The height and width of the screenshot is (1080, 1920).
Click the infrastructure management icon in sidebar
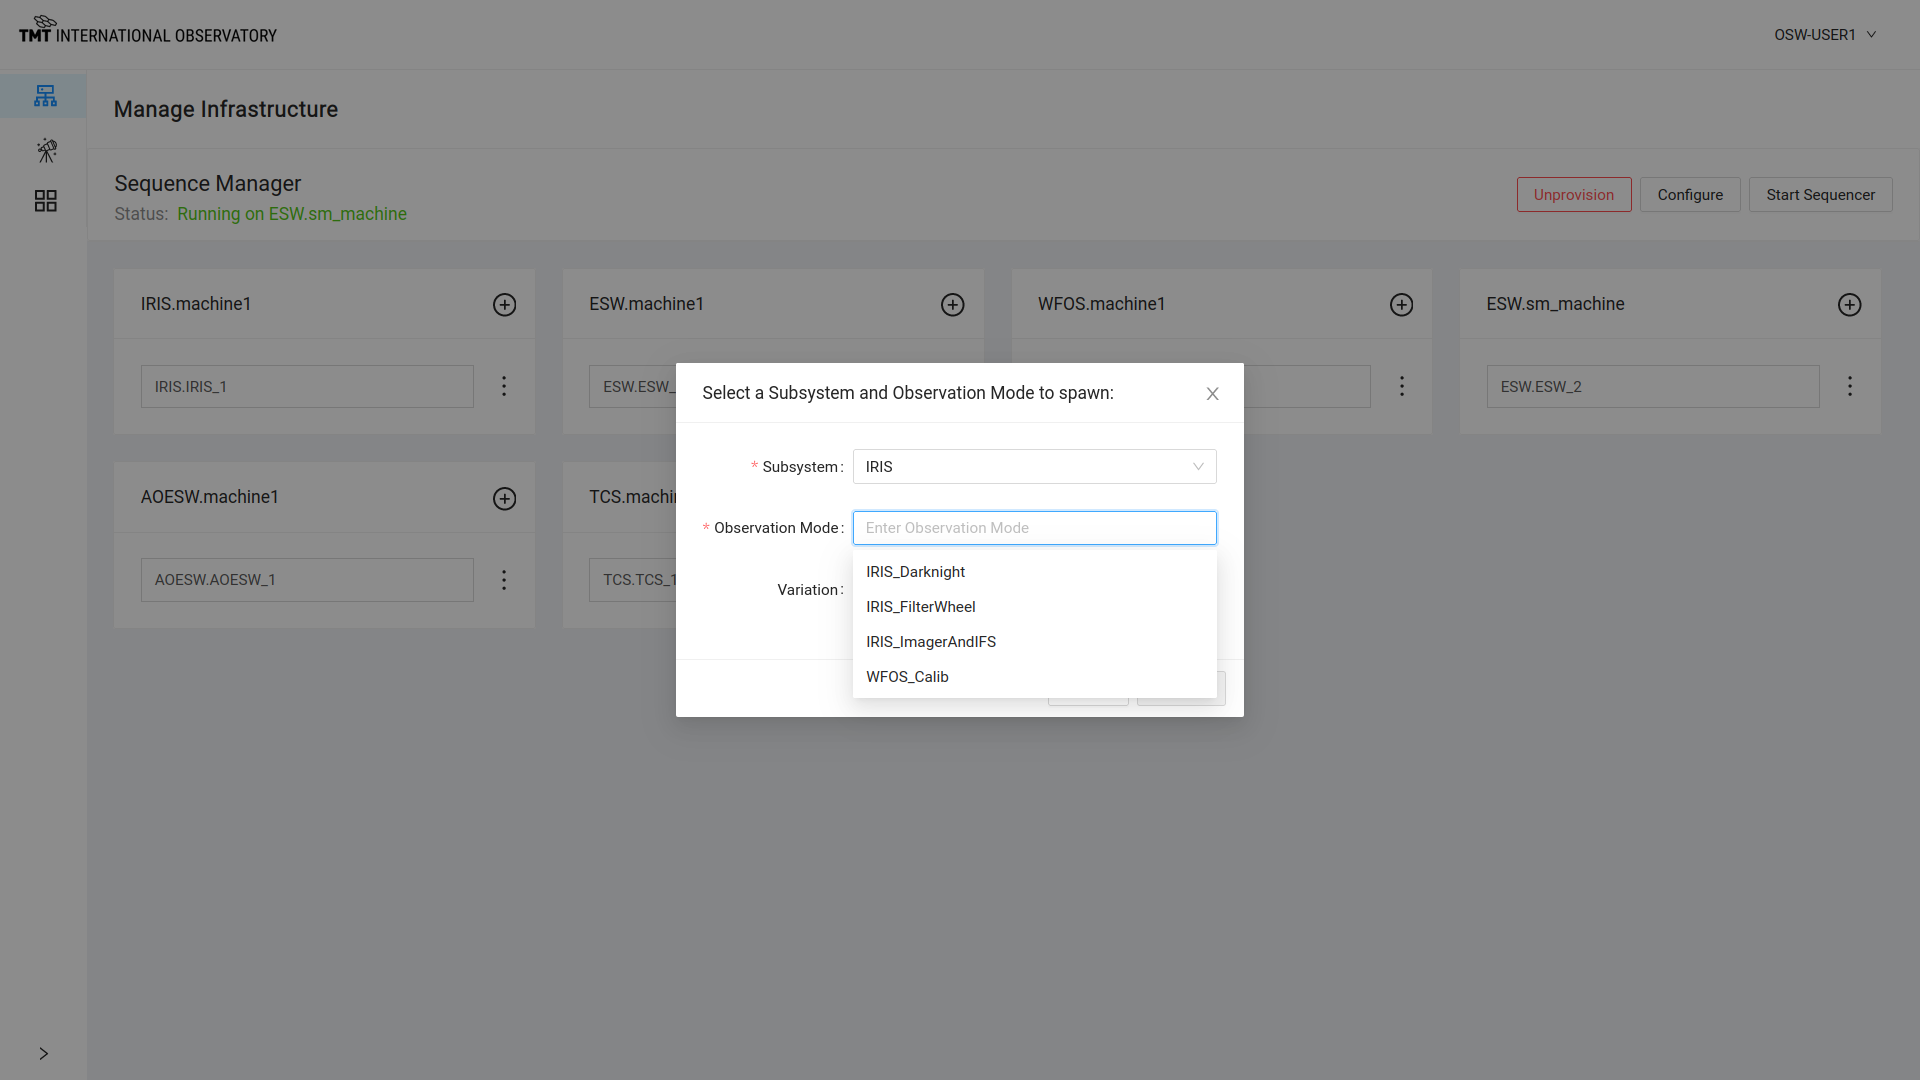pyautogui.click(x=45, y=96)
